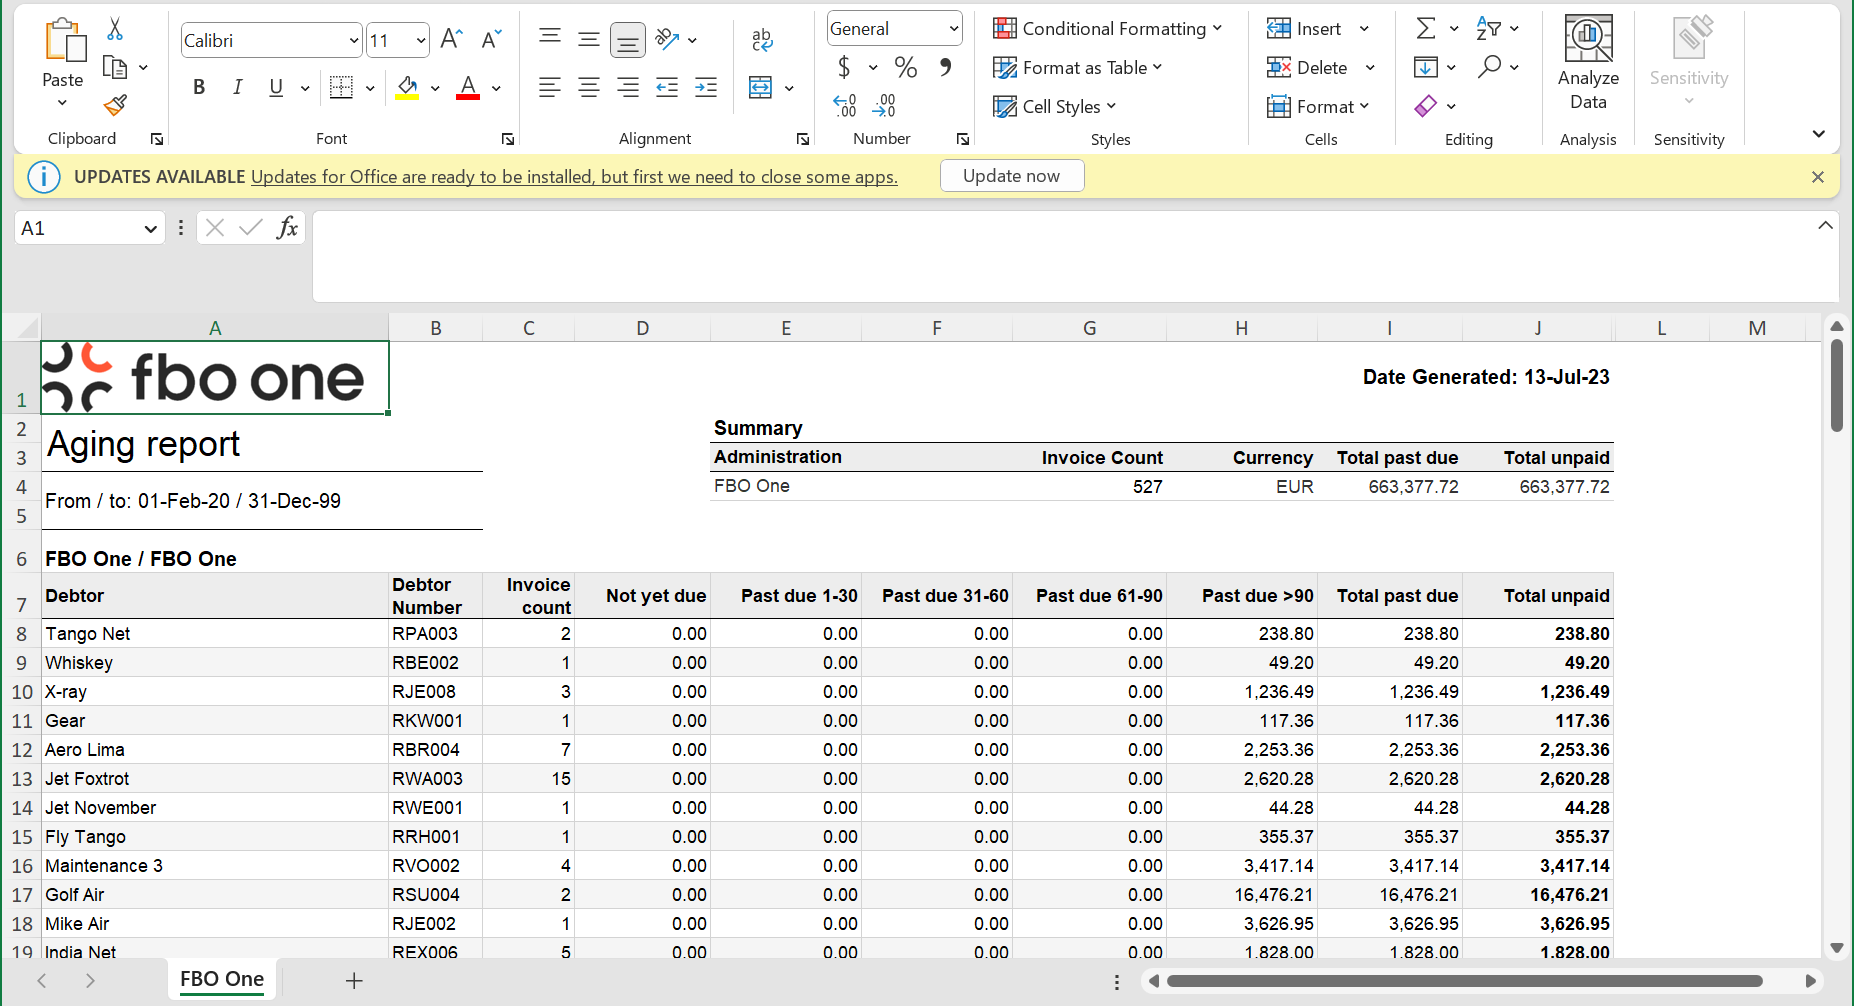1854x1006 pixels.
Task: Toggle Italic formatting
Action: 237,87
